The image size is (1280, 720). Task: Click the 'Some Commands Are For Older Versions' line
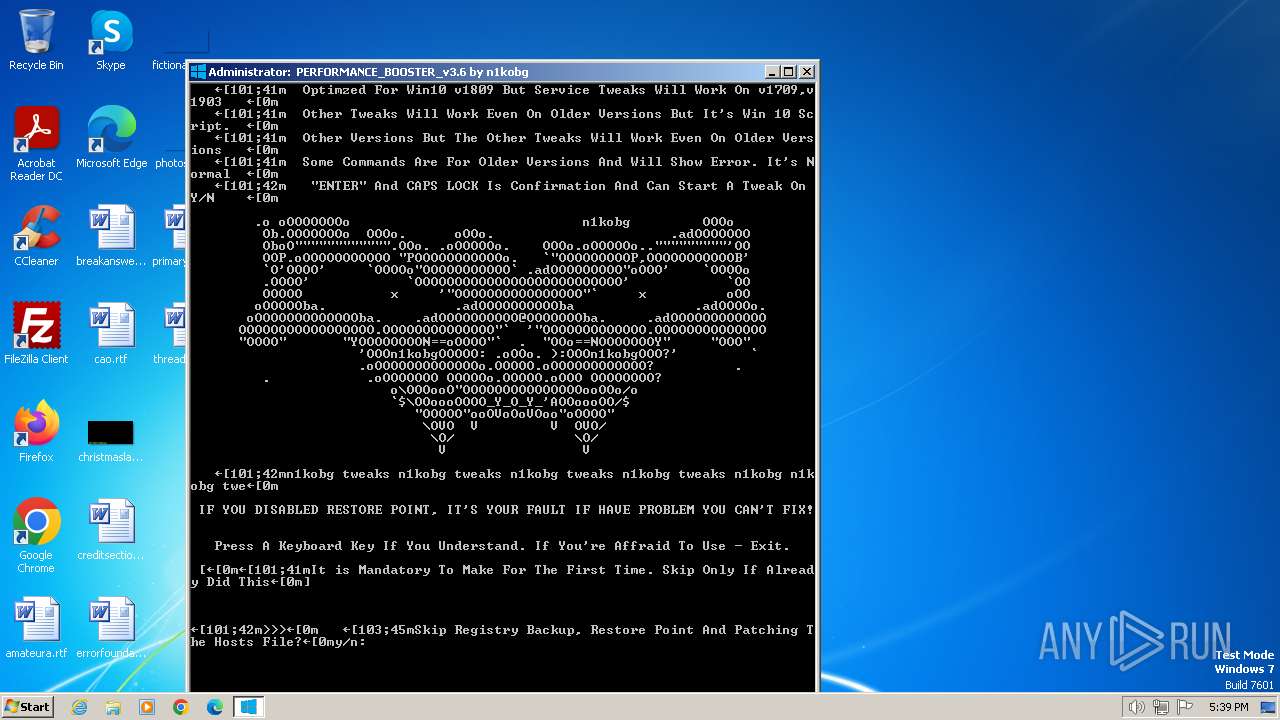click(502, 168)
